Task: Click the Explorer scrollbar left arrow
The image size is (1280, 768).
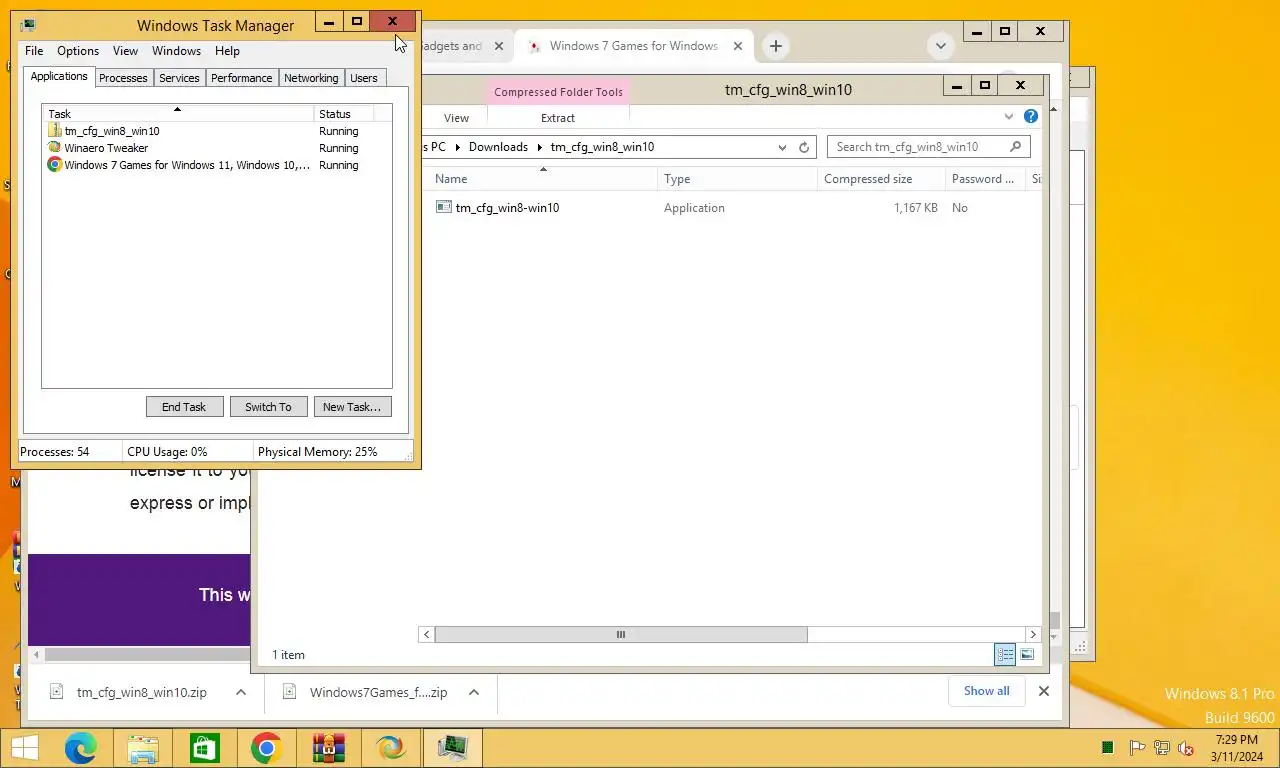Action: pyautogui.click(x=427, y=634)
